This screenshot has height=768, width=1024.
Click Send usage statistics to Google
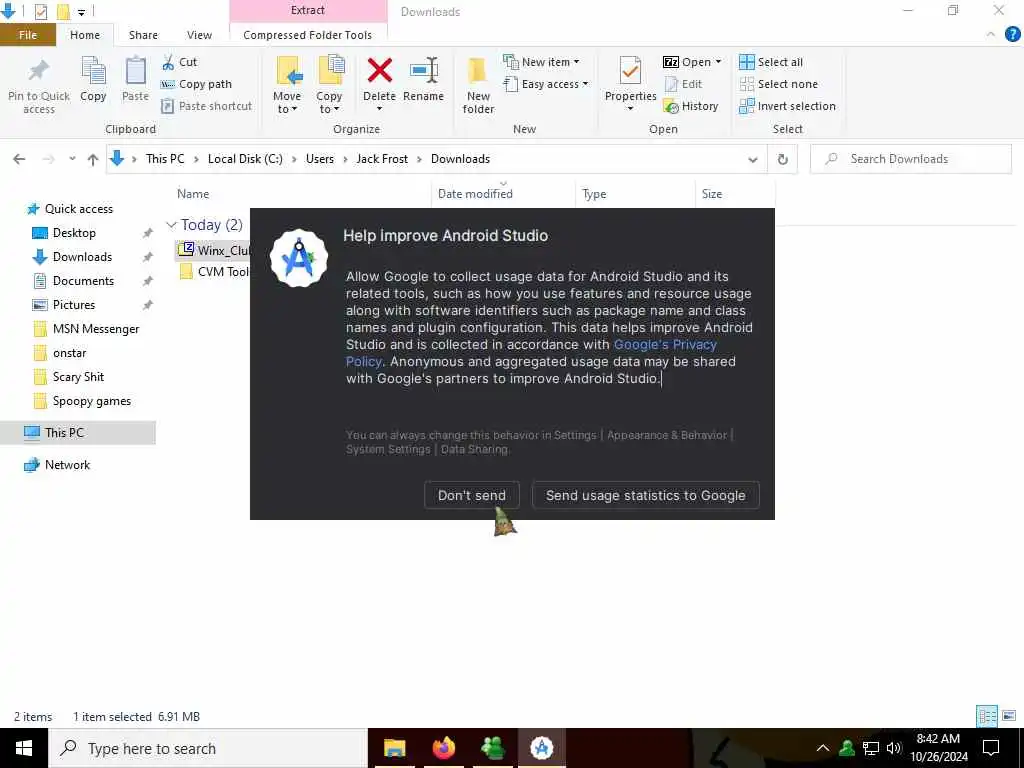(645, 495)
